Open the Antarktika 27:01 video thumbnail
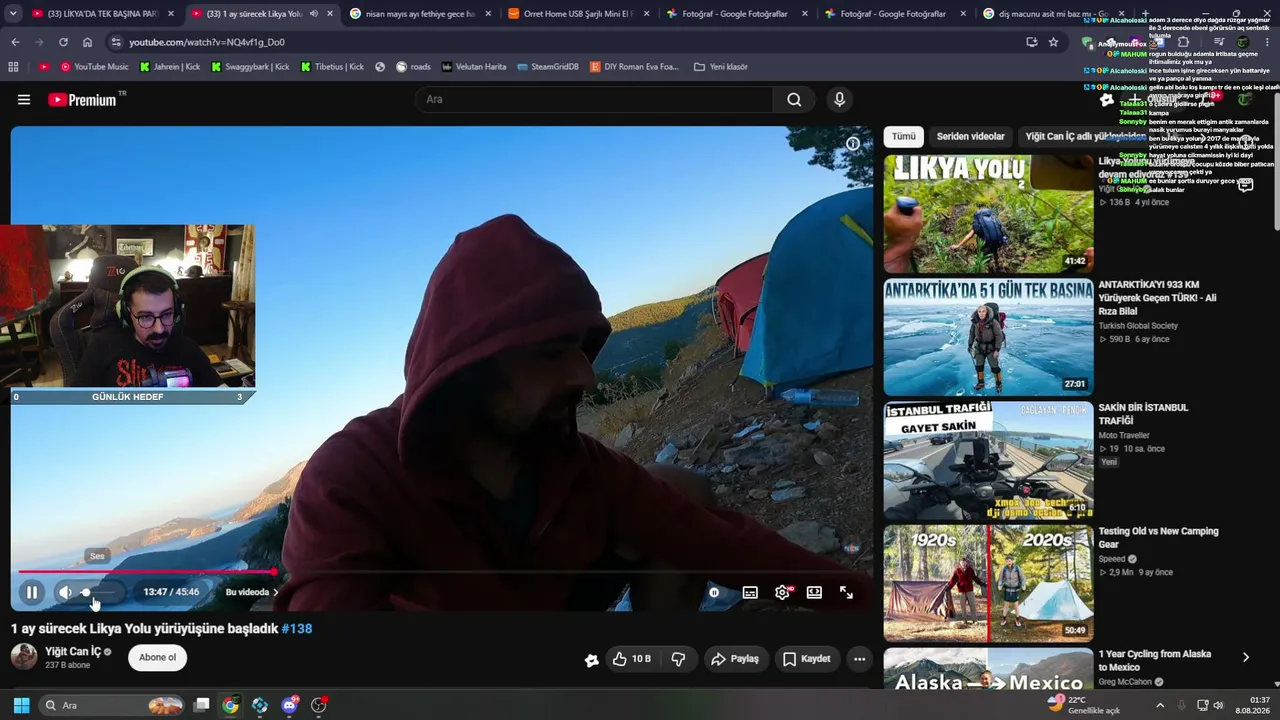Viewport: 1280px width, 720px height. [988, 337]
